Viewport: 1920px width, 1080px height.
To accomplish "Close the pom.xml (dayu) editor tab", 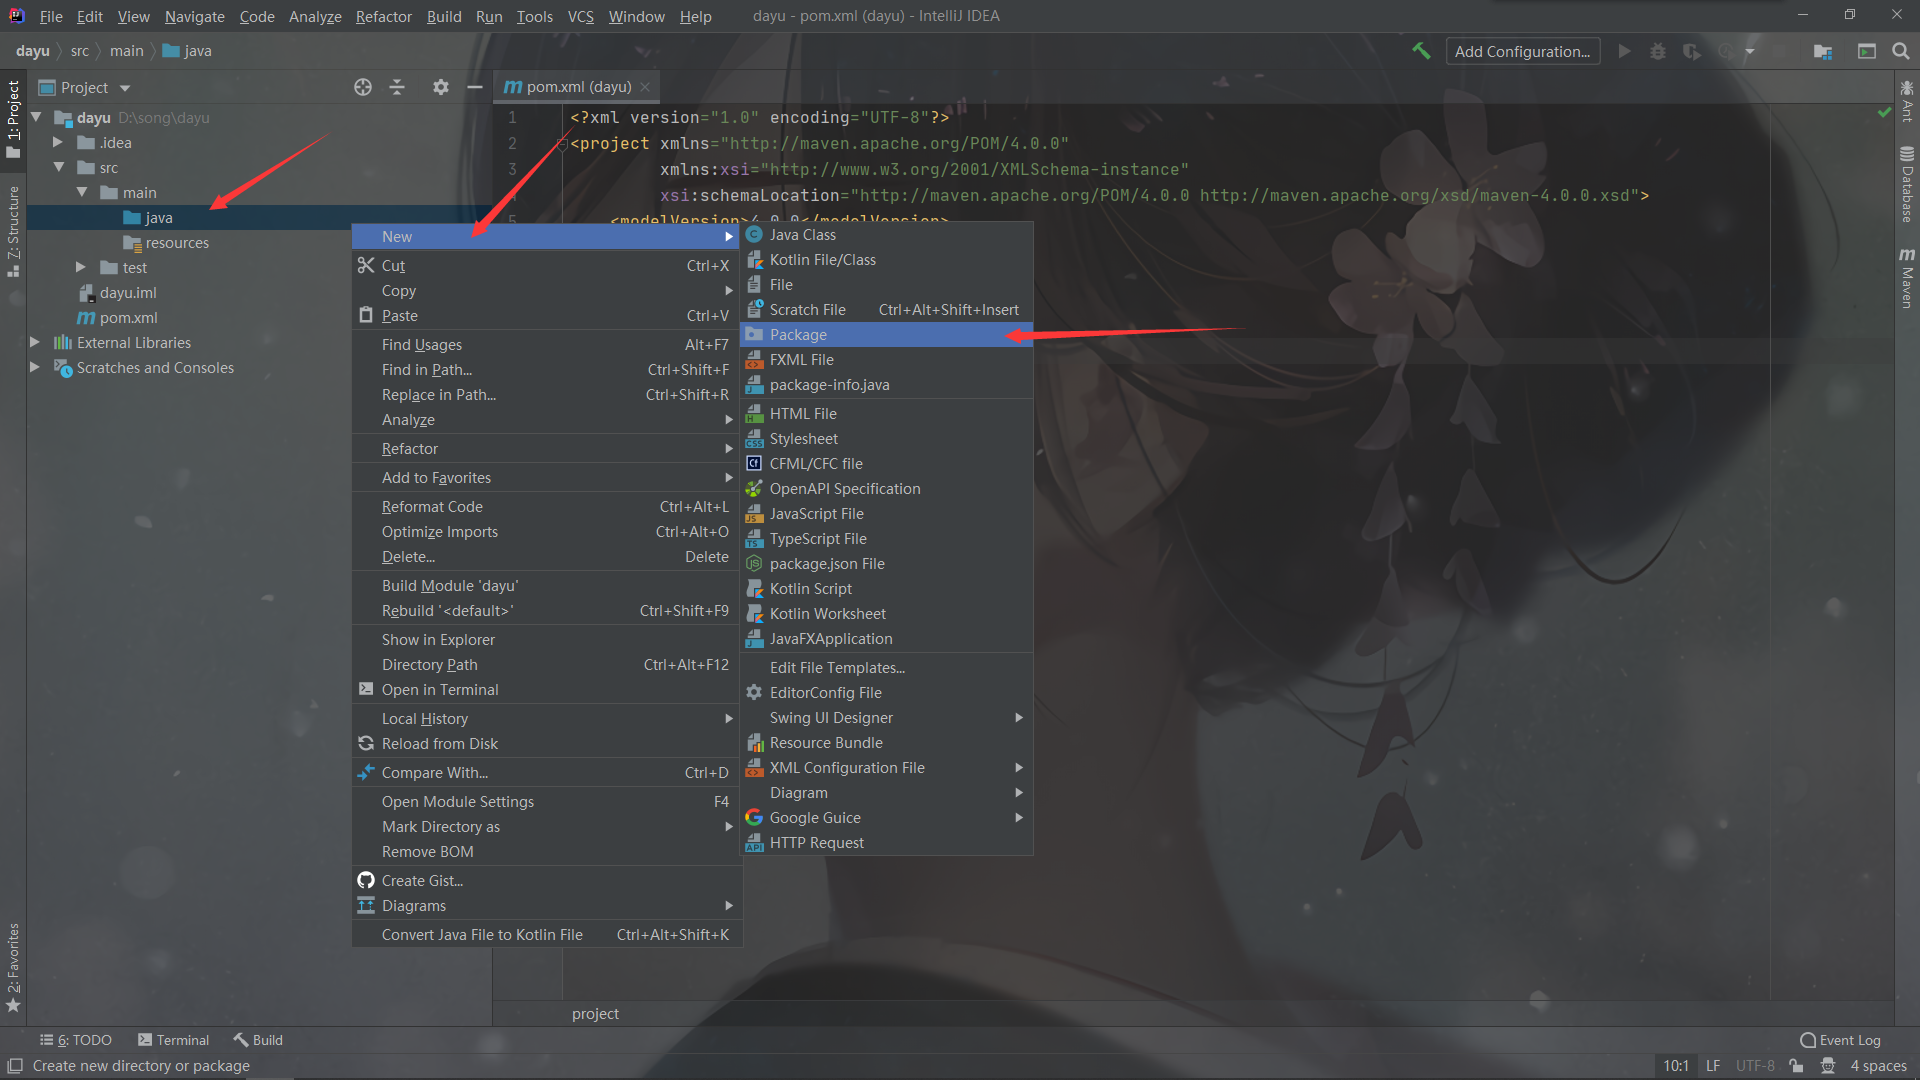I will coord(645,87).
